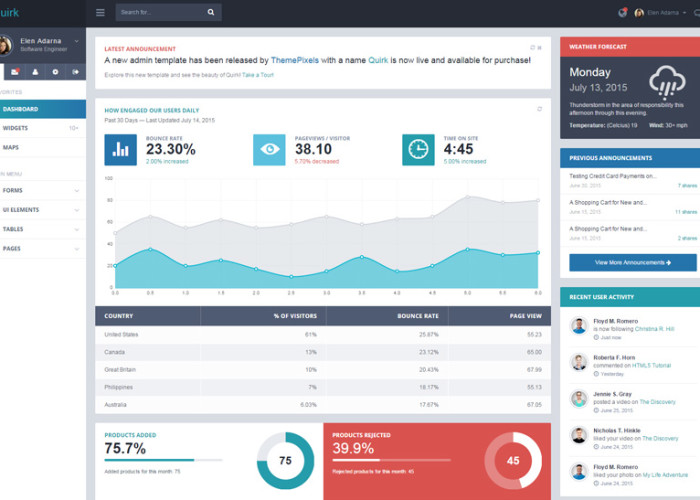Open the globe notifications icon
The height and width of the screenshot is (500, 700).
pyautogui.click(x=622, y=12)
